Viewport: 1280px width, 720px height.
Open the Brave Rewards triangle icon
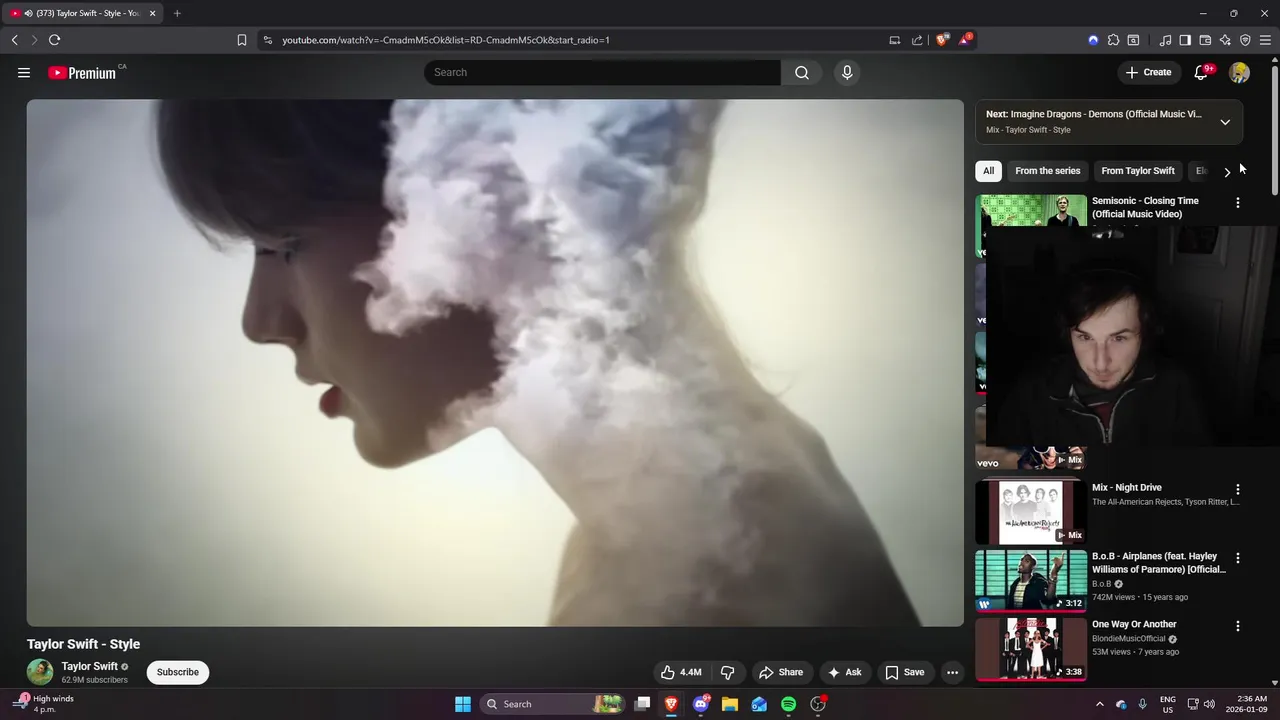[965, 40]
